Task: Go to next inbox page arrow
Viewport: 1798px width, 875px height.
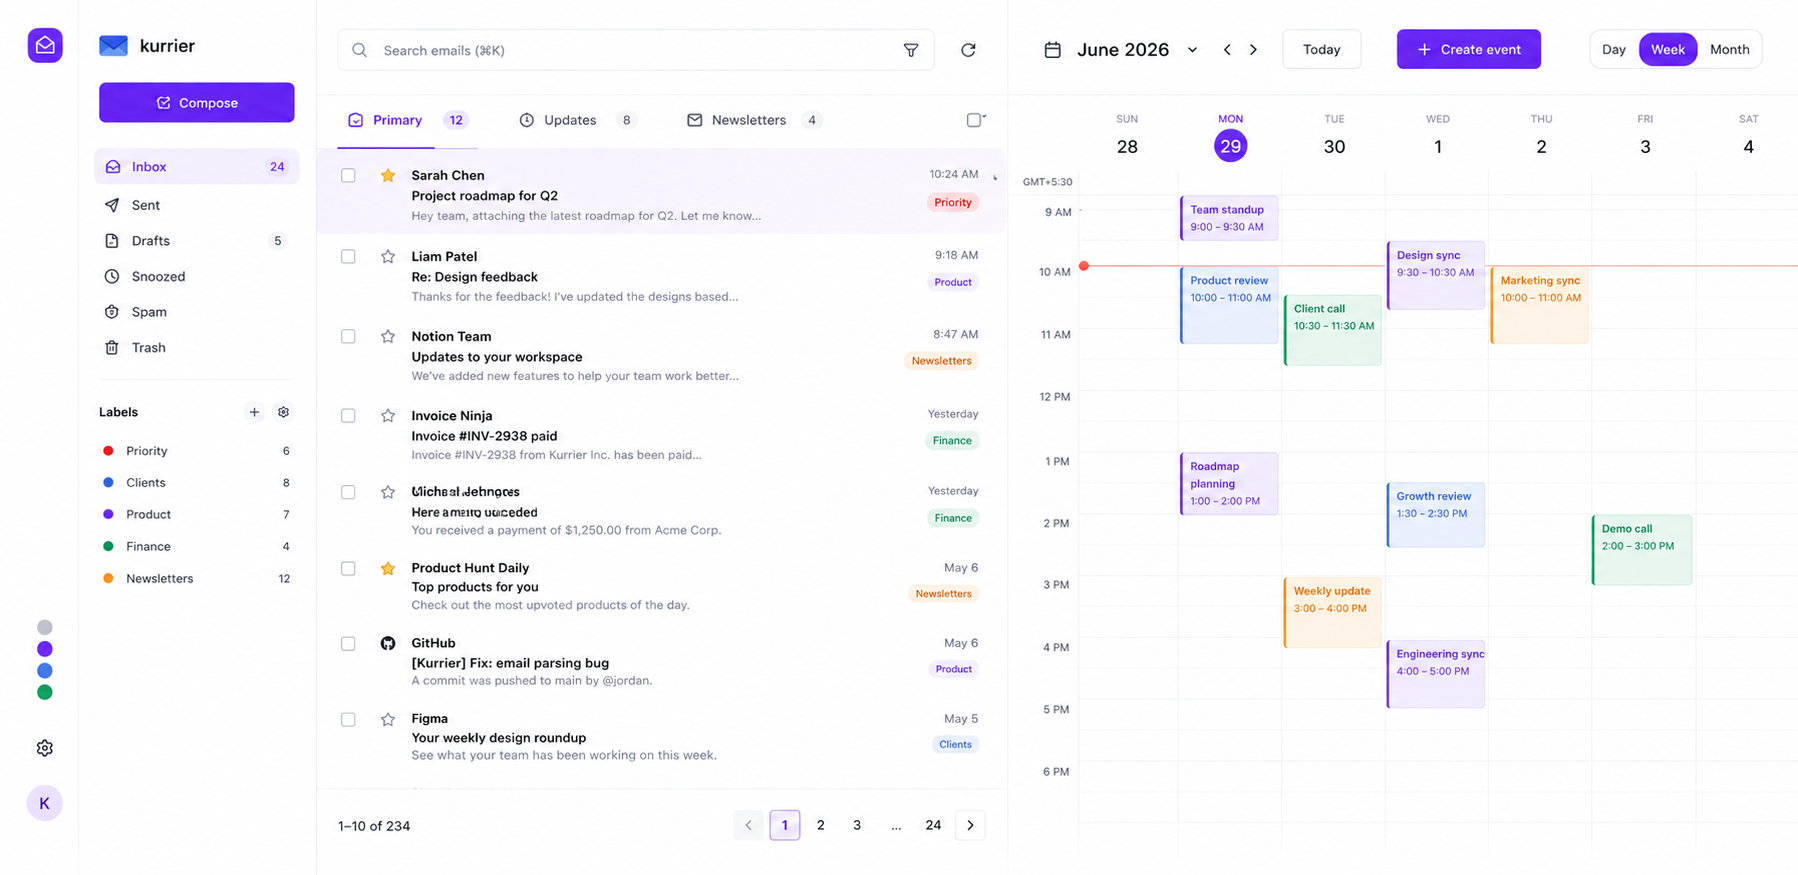Action: pyautogui.click(x=970, y=825)
